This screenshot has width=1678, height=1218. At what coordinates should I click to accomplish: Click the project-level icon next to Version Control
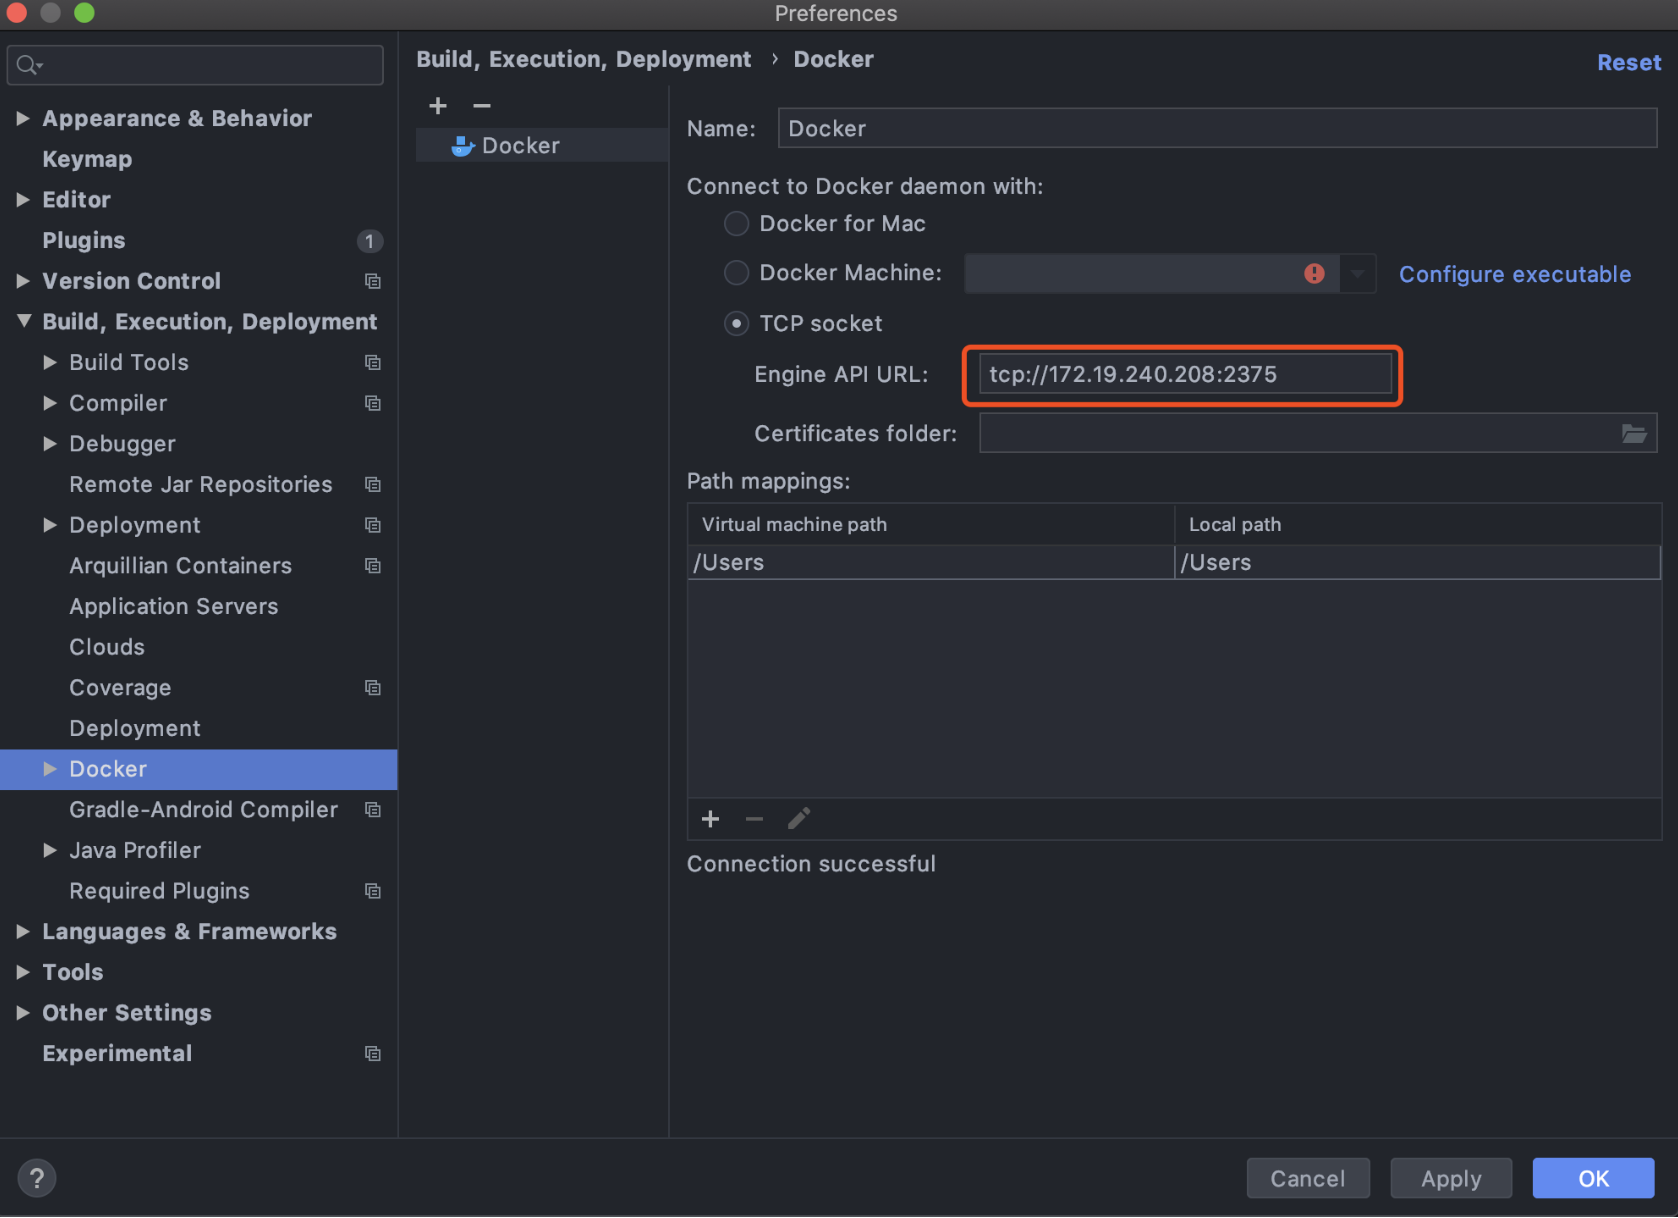click(x=373, y=281)
